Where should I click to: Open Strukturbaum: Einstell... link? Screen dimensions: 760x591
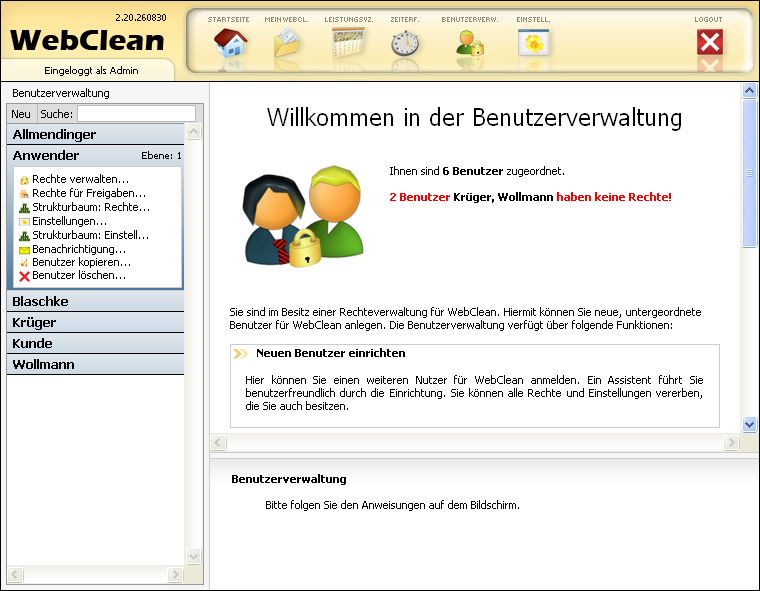pyautogui.click(x=91, y=236)
